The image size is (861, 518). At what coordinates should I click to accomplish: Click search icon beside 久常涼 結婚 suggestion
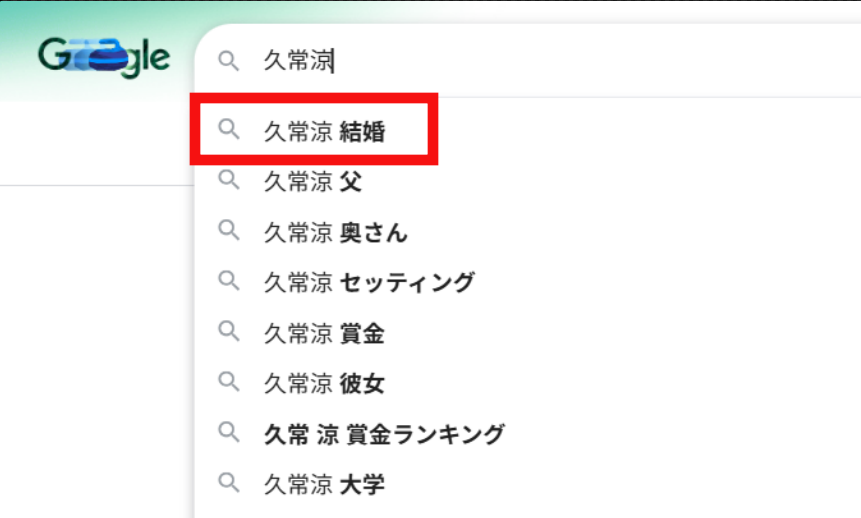229,130
